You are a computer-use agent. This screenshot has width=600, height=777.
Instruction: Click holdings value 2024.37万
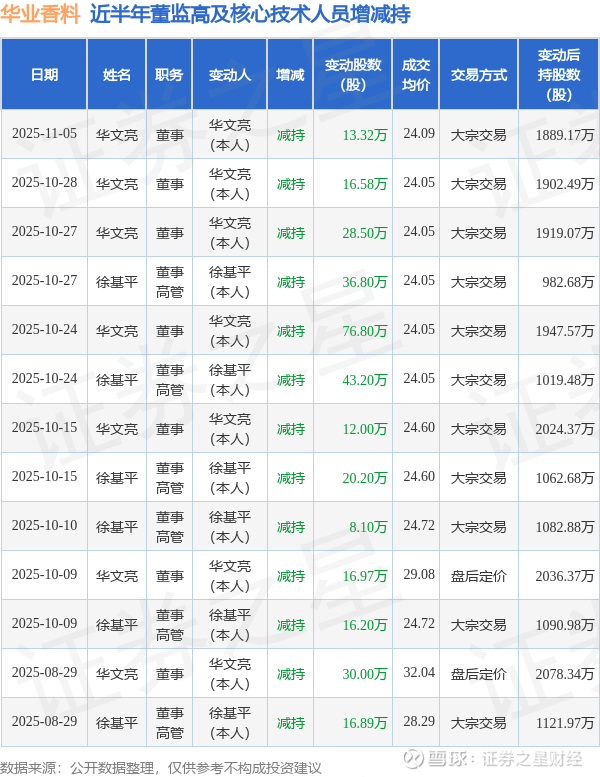(x=565, y=429)
